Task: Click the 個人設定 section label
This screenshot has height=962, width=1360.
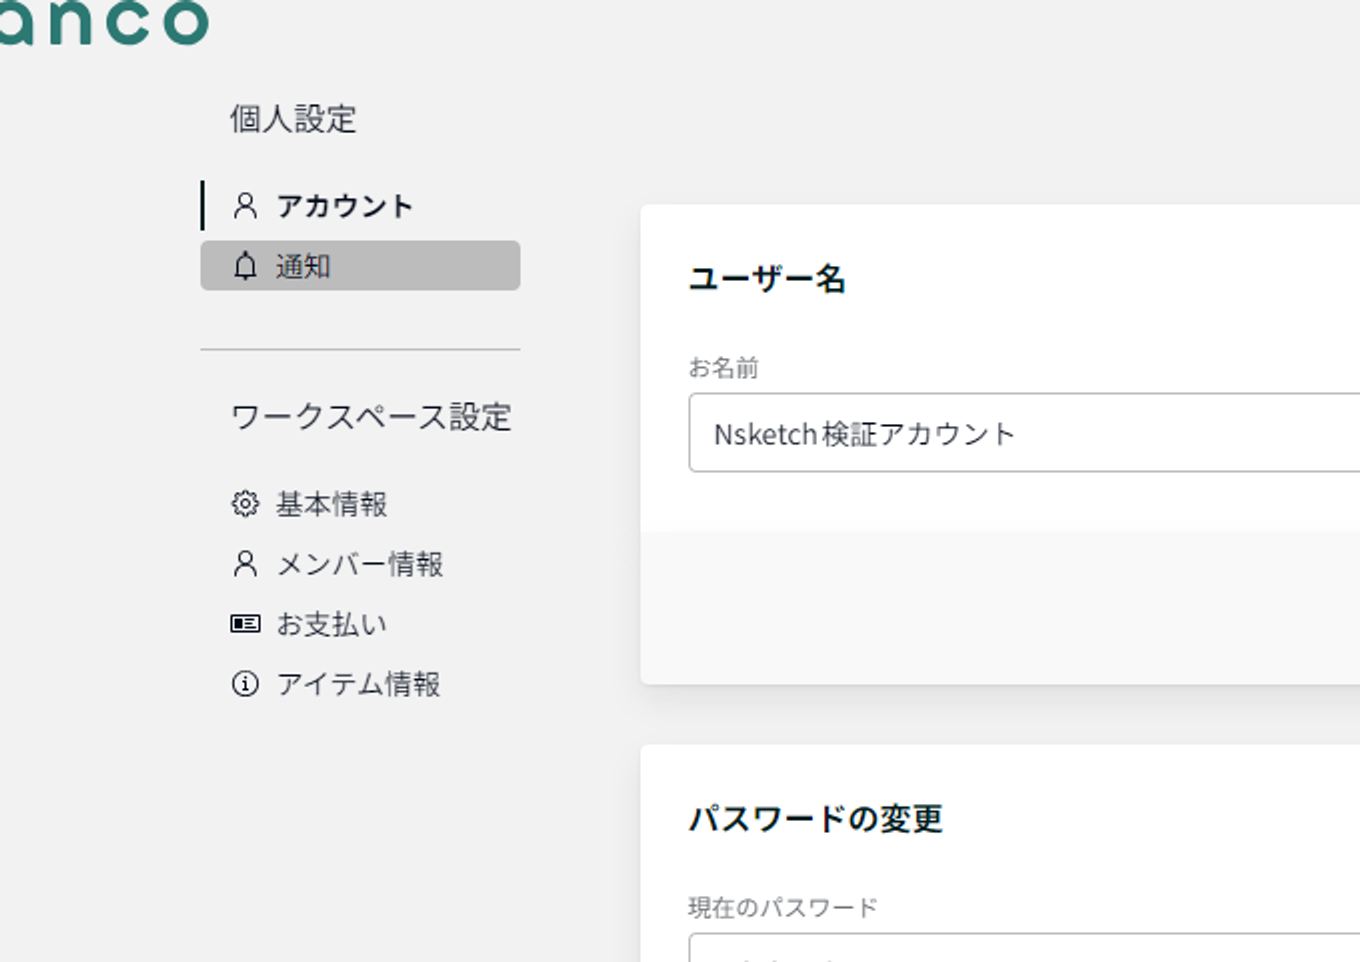Action: tap(293, 119)
